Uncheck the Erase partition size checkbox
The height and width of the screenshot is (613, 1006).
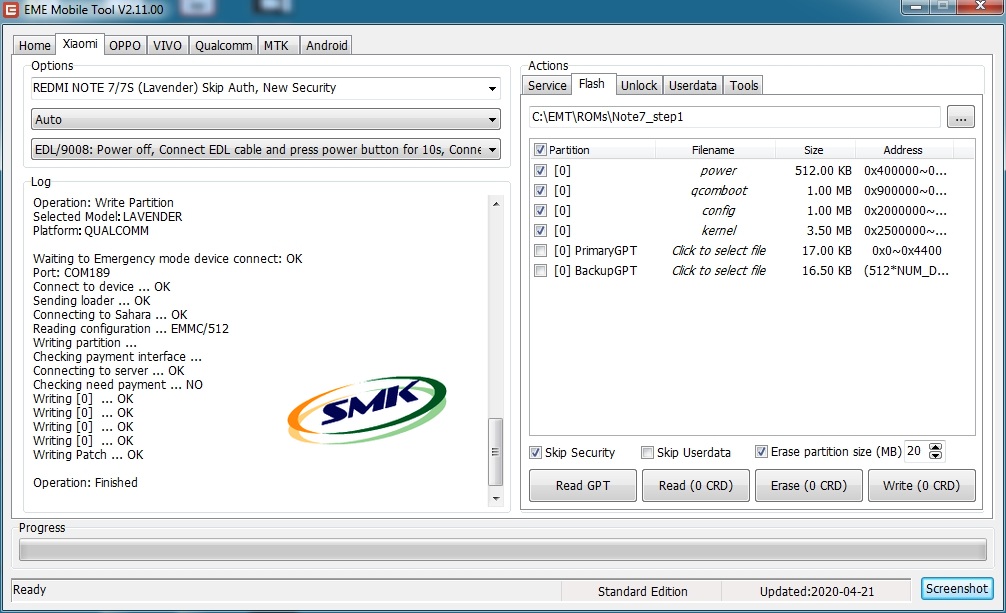(762, 452)
